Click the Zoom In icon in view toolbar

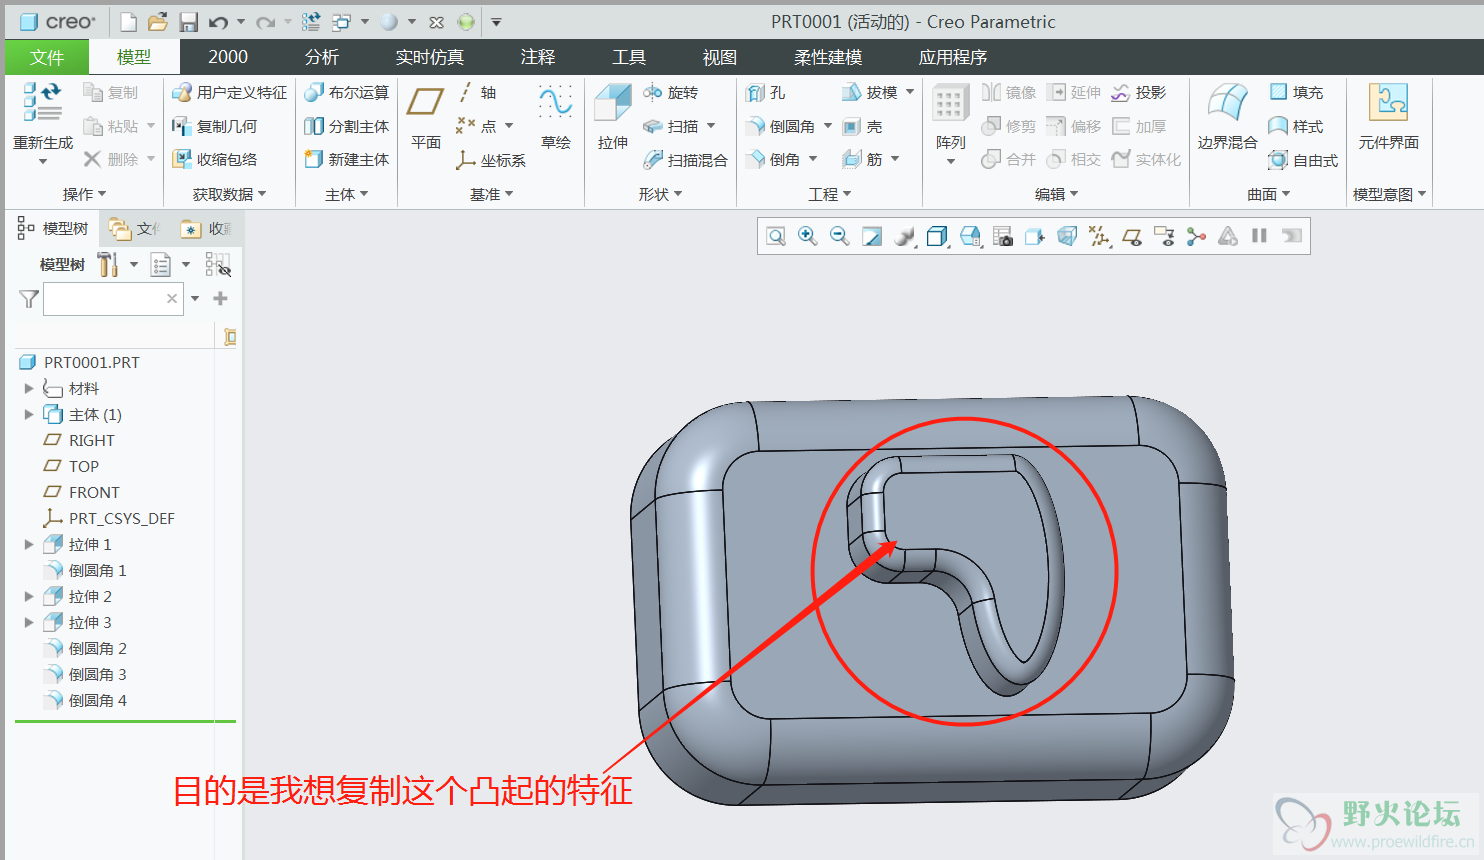(807, 236)
